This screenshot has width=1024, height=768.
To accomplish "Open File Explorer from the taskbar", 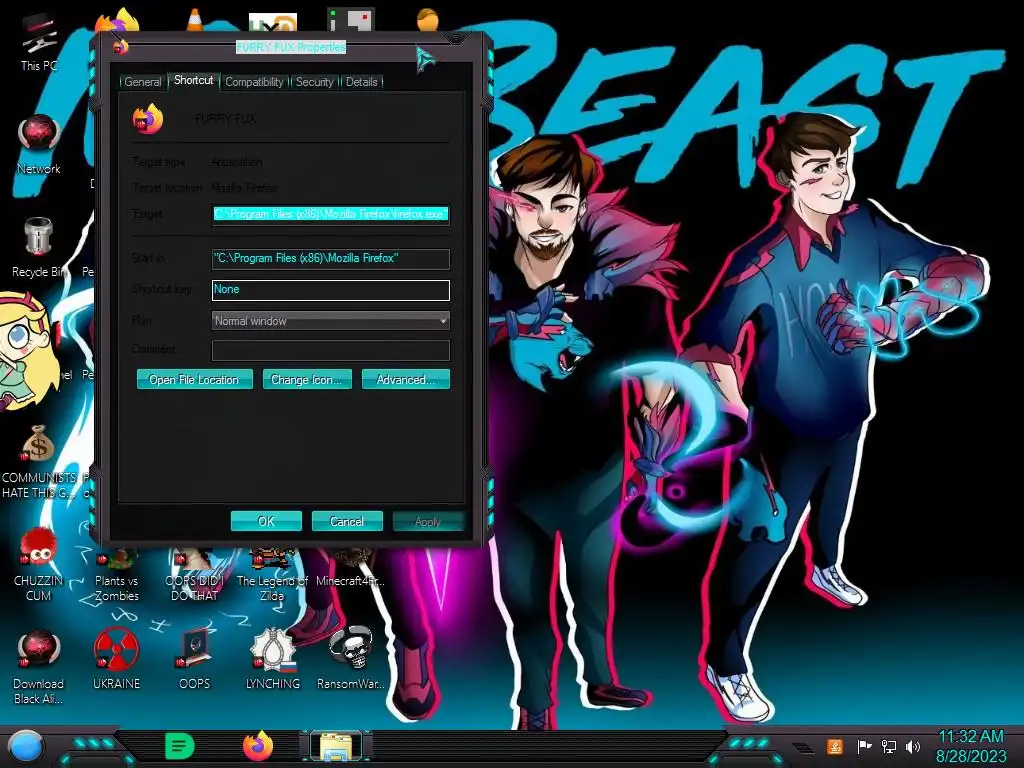I will pos(336,747).
